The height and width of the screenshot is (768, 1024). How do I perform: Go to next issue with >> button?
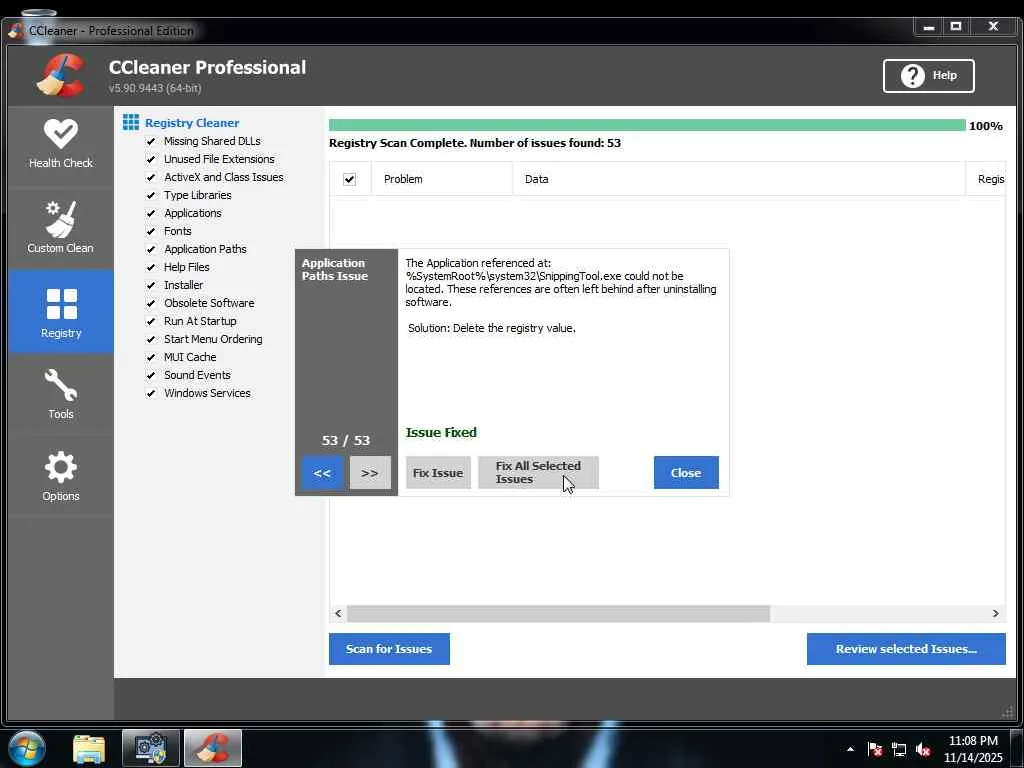[x=370, y=473]
